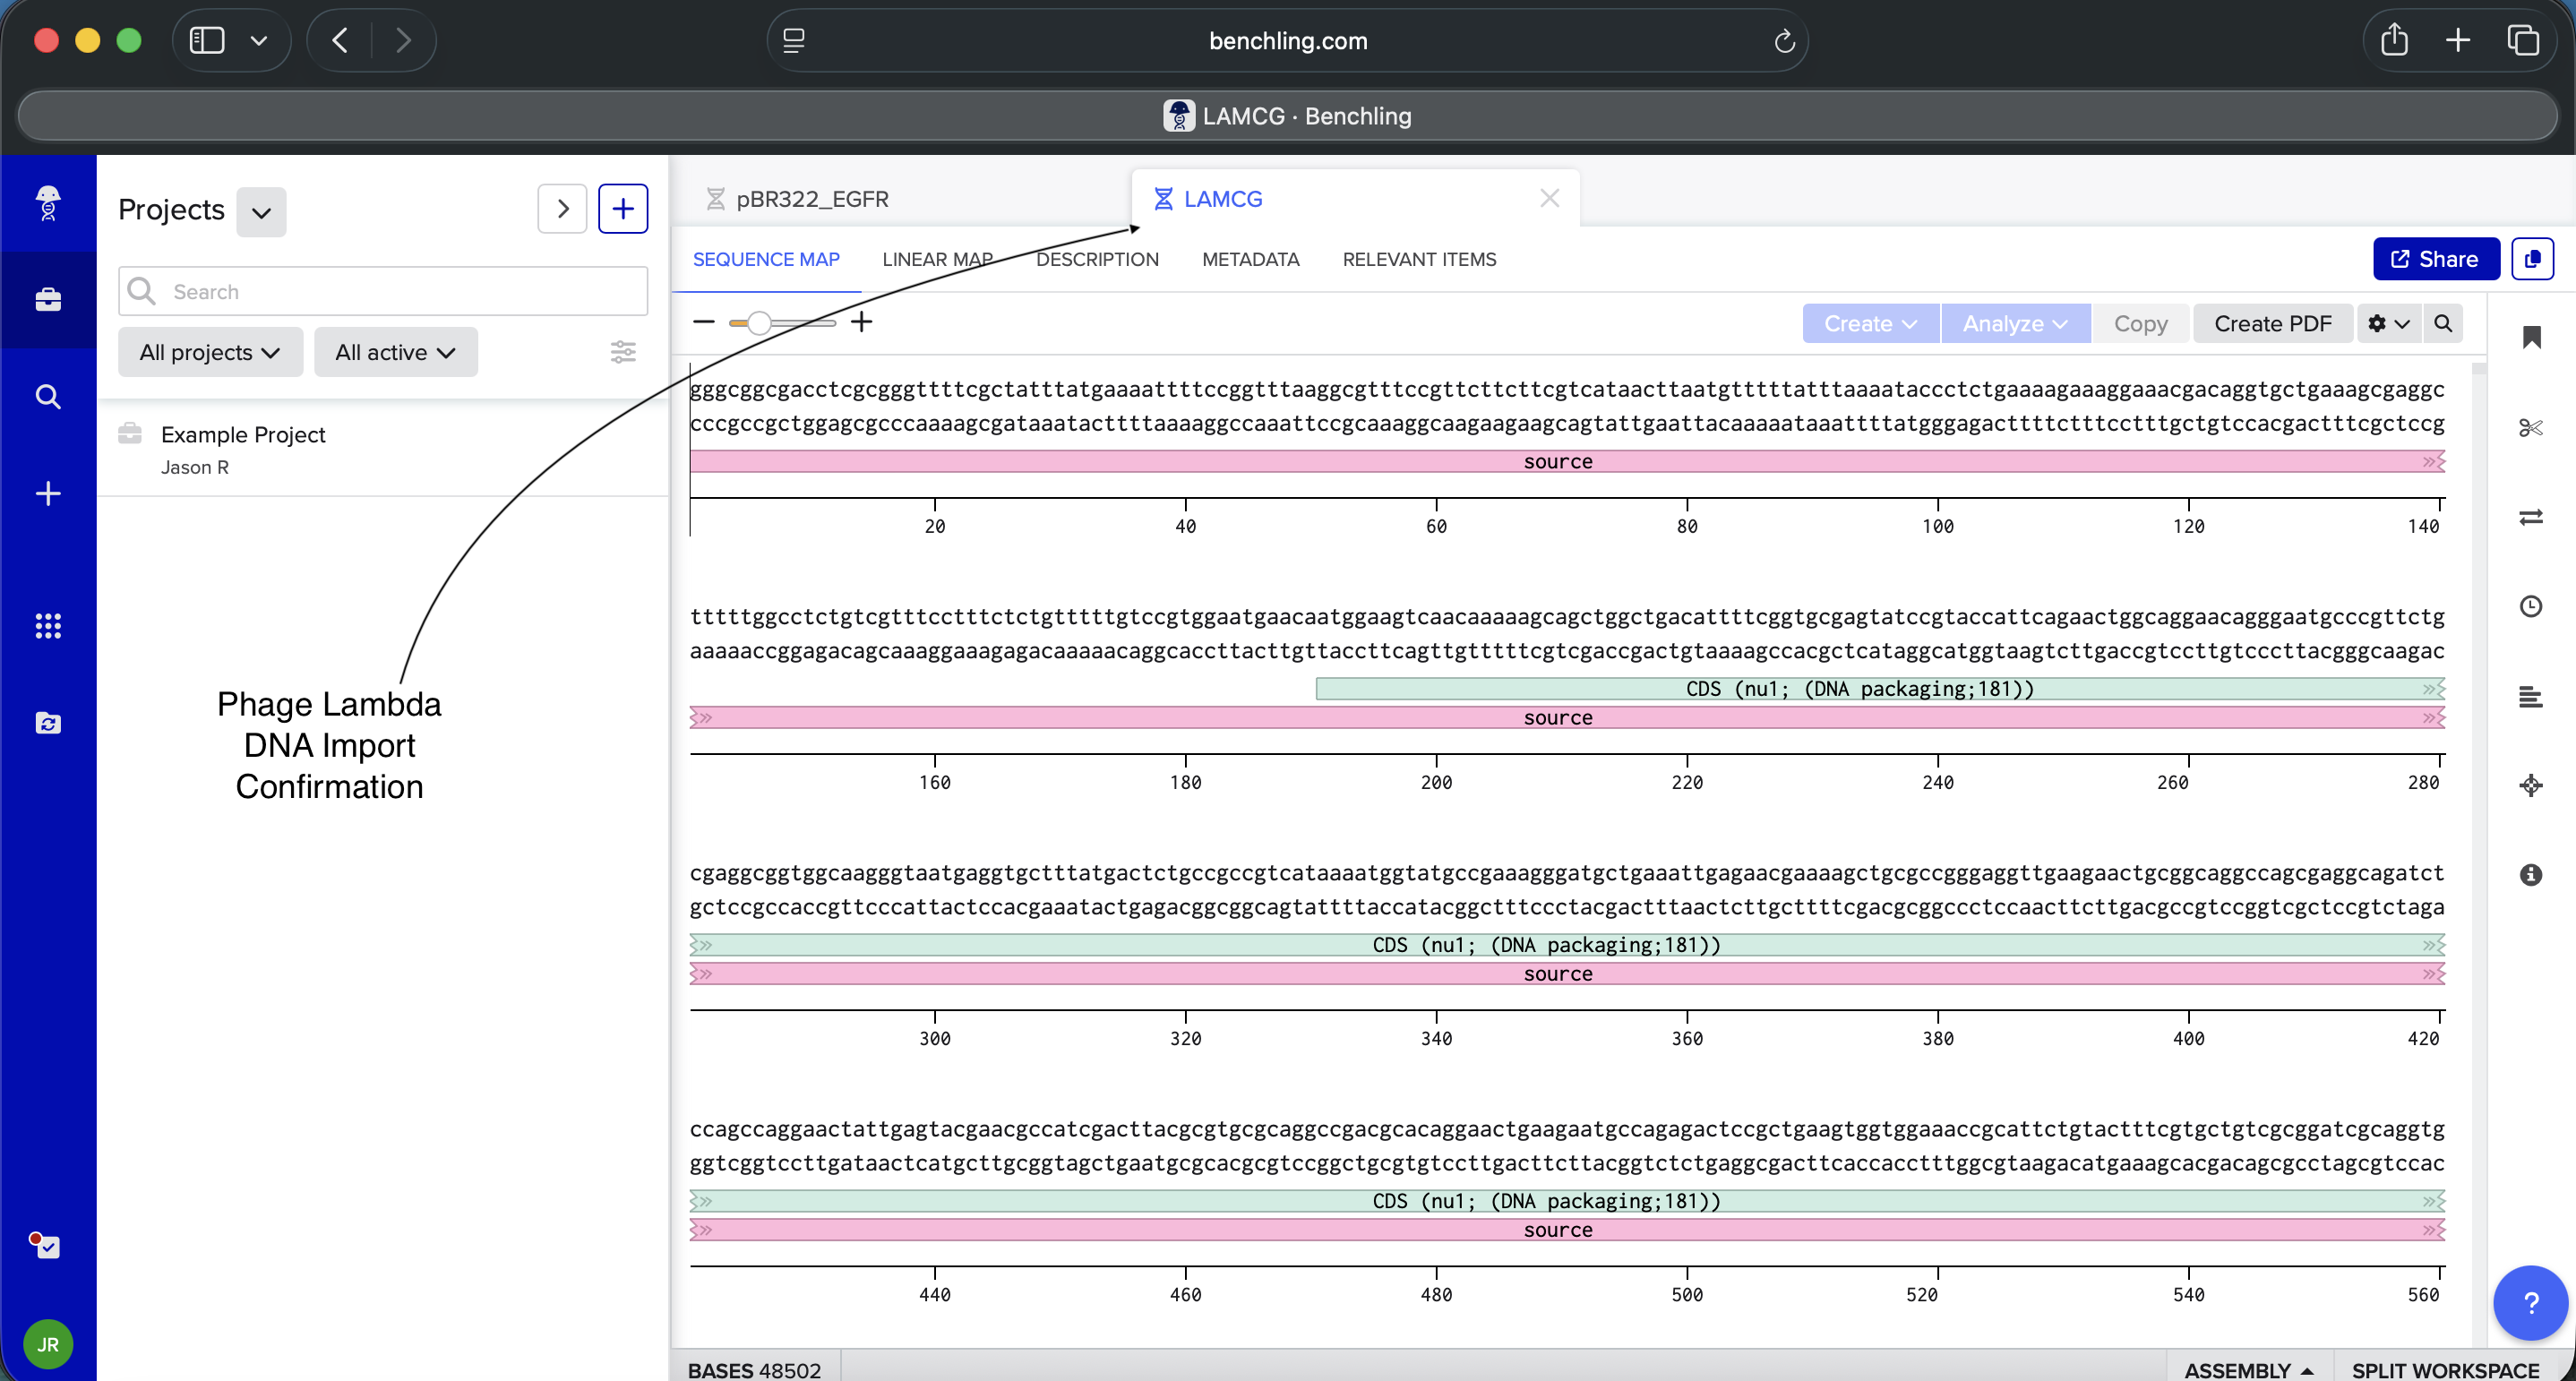This screenshot has width=2576, height=1381.
Task: Open the apps grid in the blue sidebar
Action: click(x=48, y=625)
